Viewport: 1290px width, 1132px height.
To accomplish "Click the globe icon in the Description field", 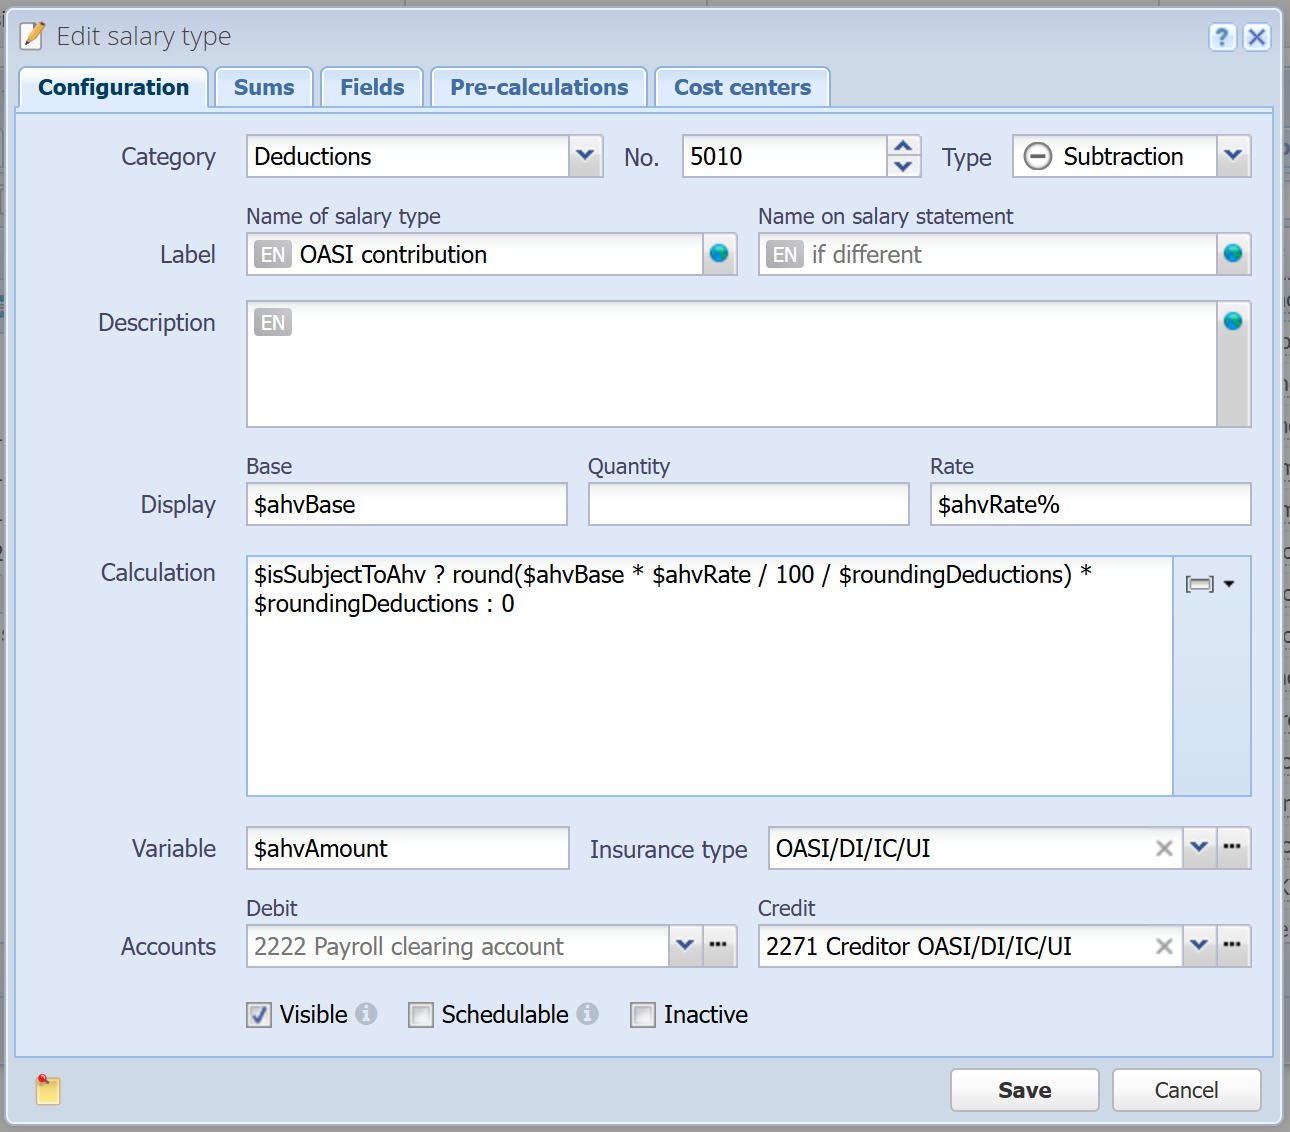I will tap(1233, 321).
